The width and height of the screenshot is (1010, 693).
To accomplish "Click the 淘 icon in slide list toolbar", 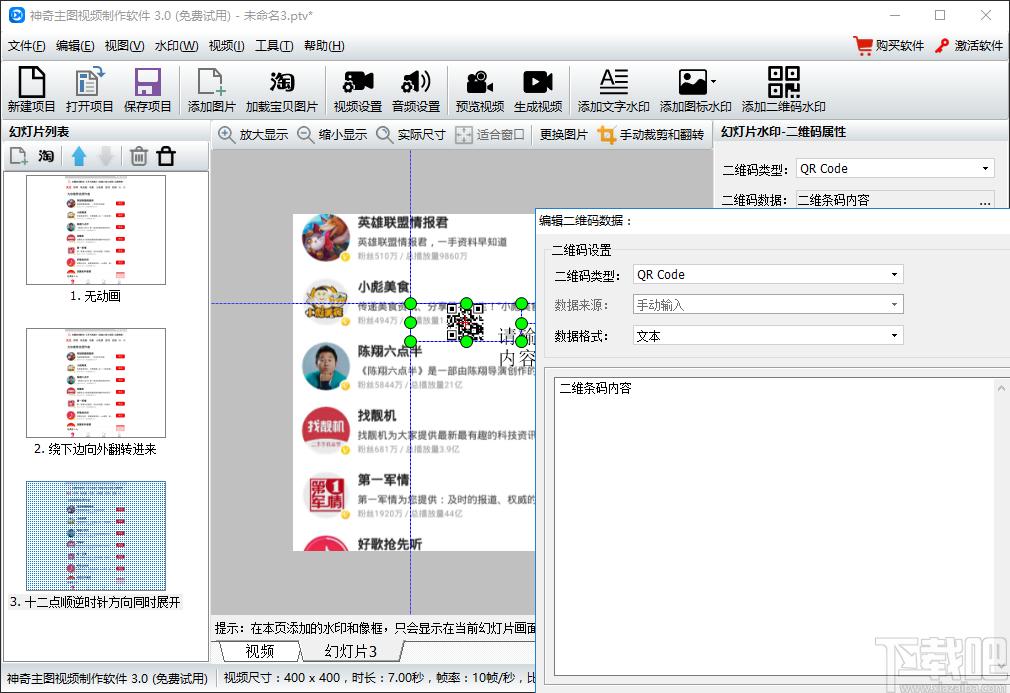I will pyautogui.click(x=46, y=156).
